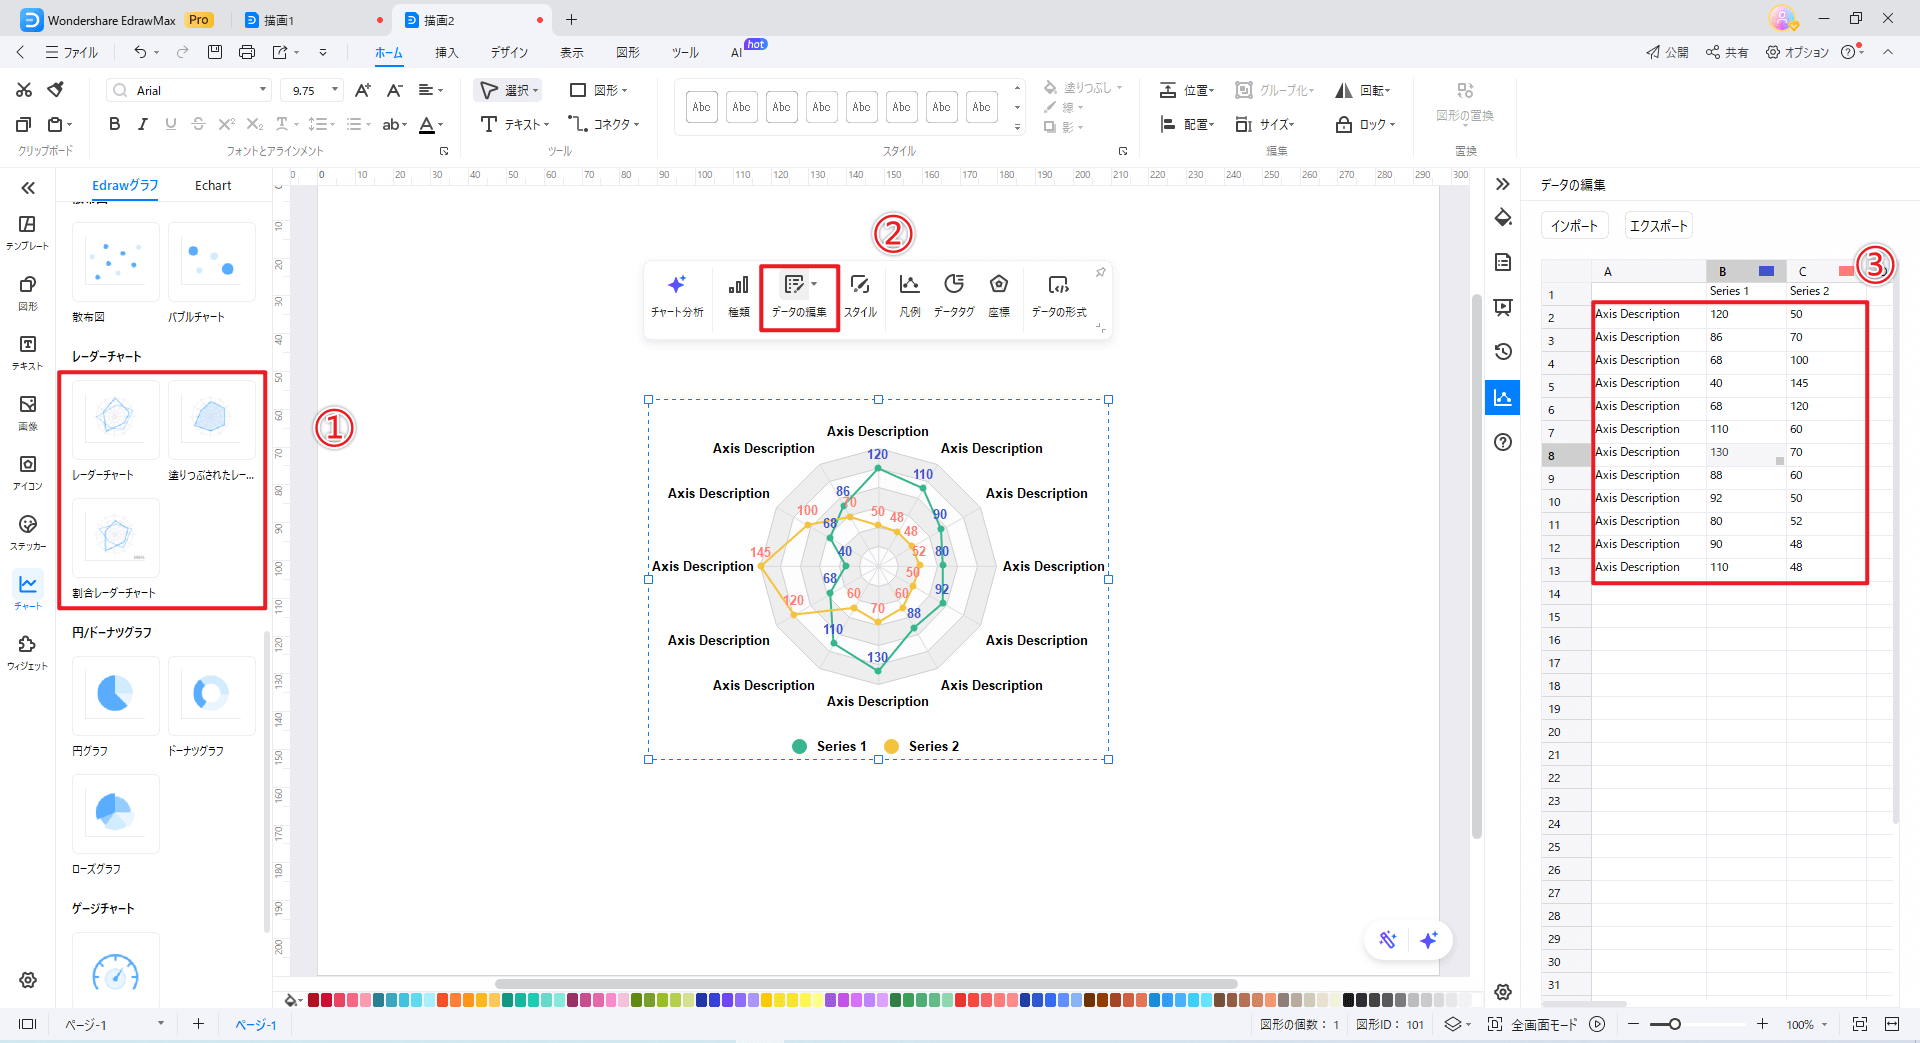Open the Stickers (ステッカー) sidebar panel
The image size is (1920, 1043).
pos(28,532)
